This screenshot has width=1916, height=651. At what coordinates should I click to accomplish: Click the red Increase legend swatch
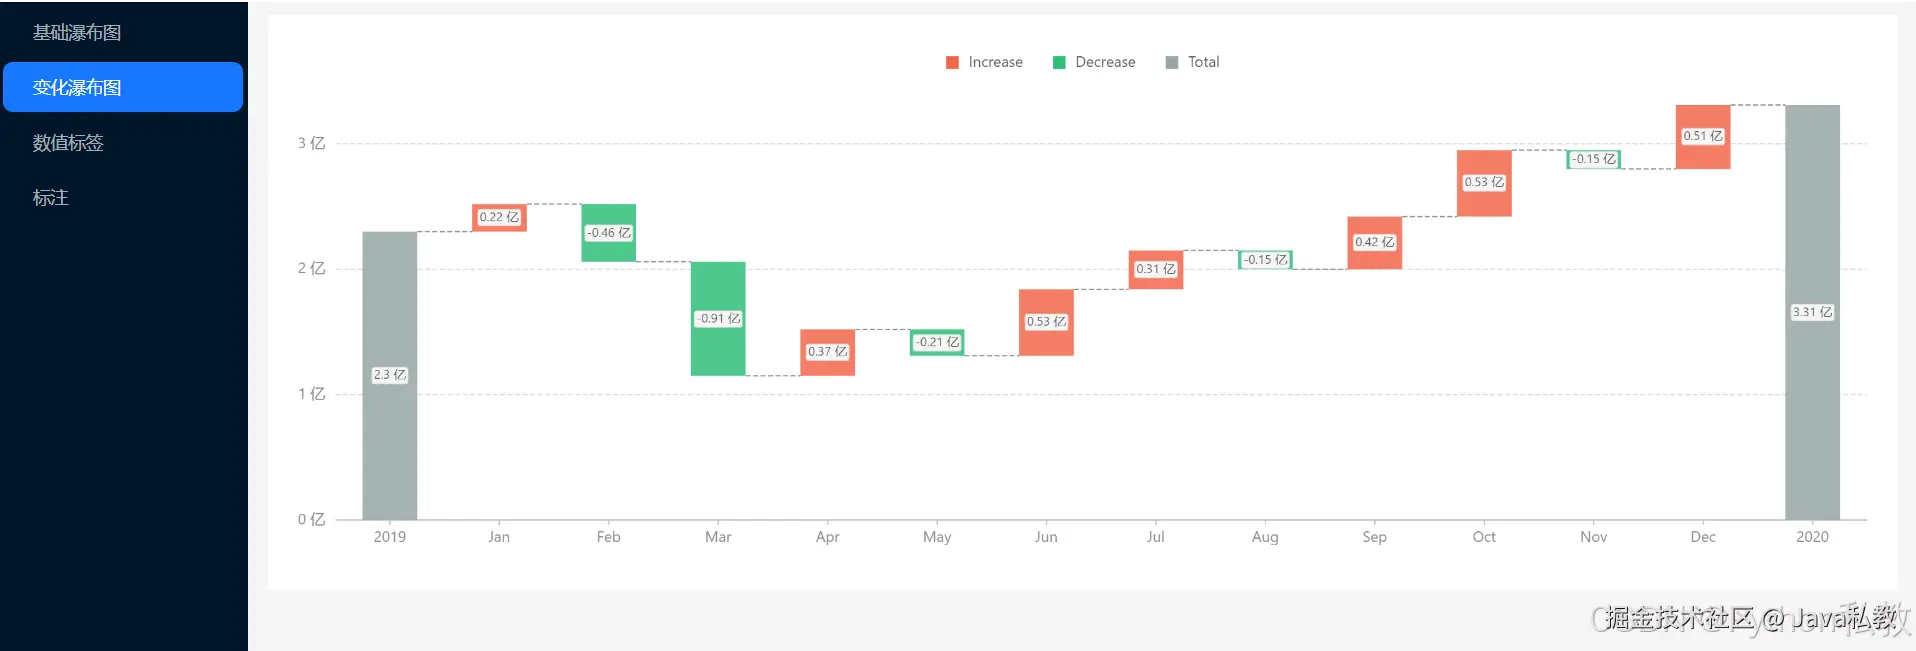click(x=952, y=62)
